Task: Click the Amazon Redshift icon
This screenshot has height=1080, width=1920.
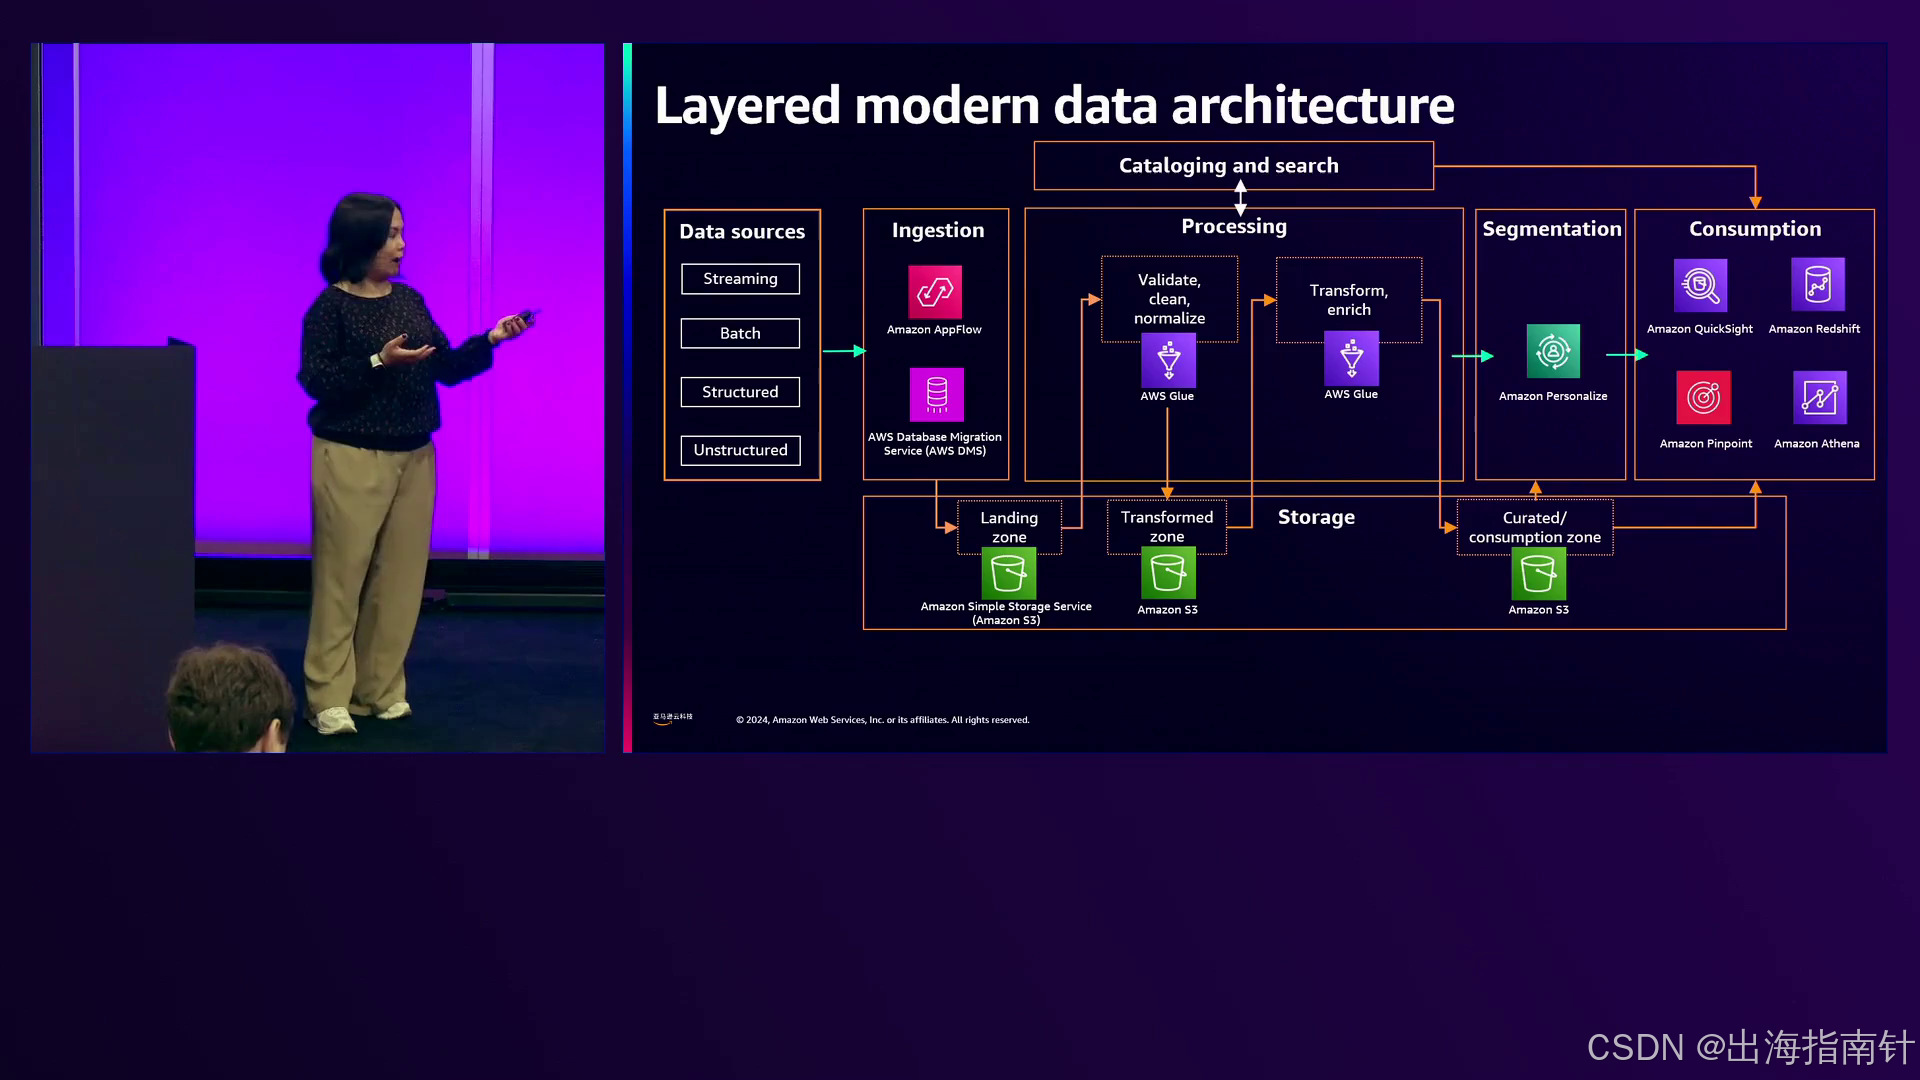Action: click(x=1817, y=285)
